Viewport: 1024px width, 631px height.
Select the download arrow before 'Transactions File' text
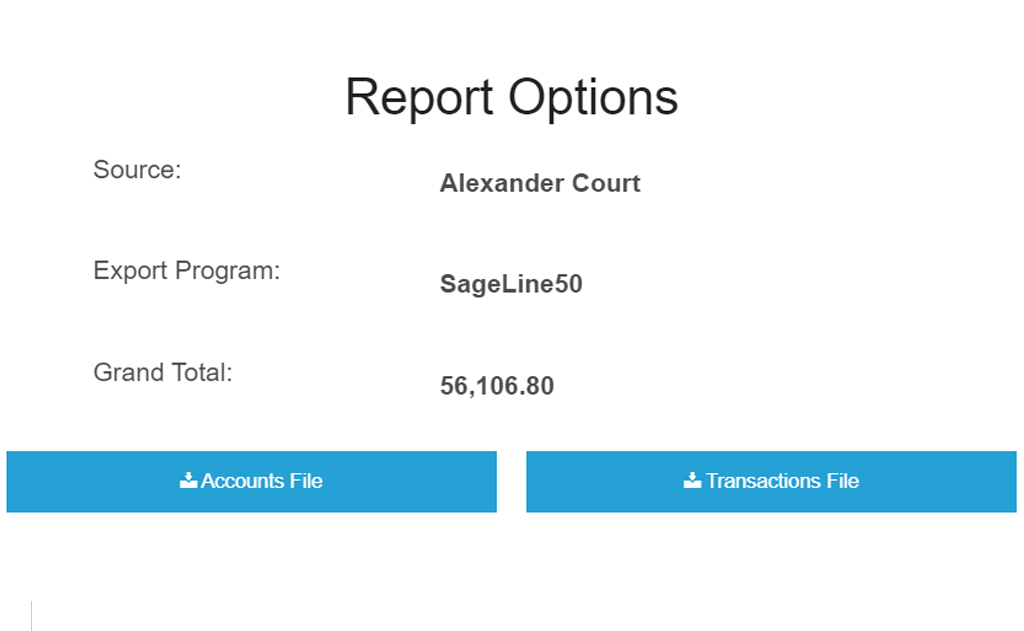click(690, 480)
